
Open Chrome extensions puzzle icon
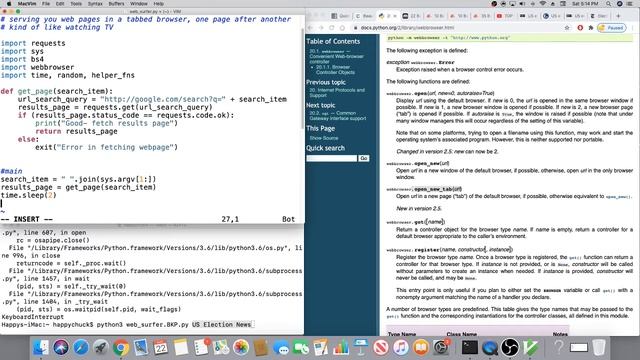(x=591, y=28)
